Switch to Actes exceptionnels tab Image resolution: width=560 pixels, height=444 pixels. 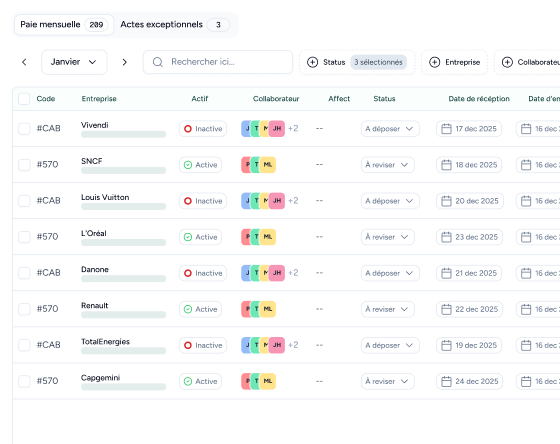175,25
